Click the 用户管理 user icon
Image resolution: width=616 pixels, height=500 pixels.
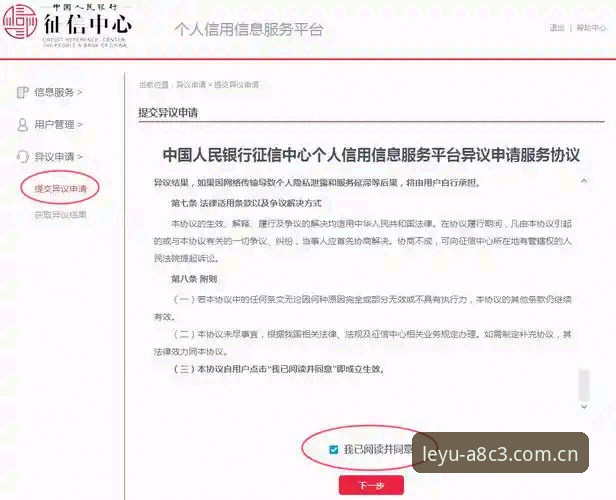click(x=23, y=125)
